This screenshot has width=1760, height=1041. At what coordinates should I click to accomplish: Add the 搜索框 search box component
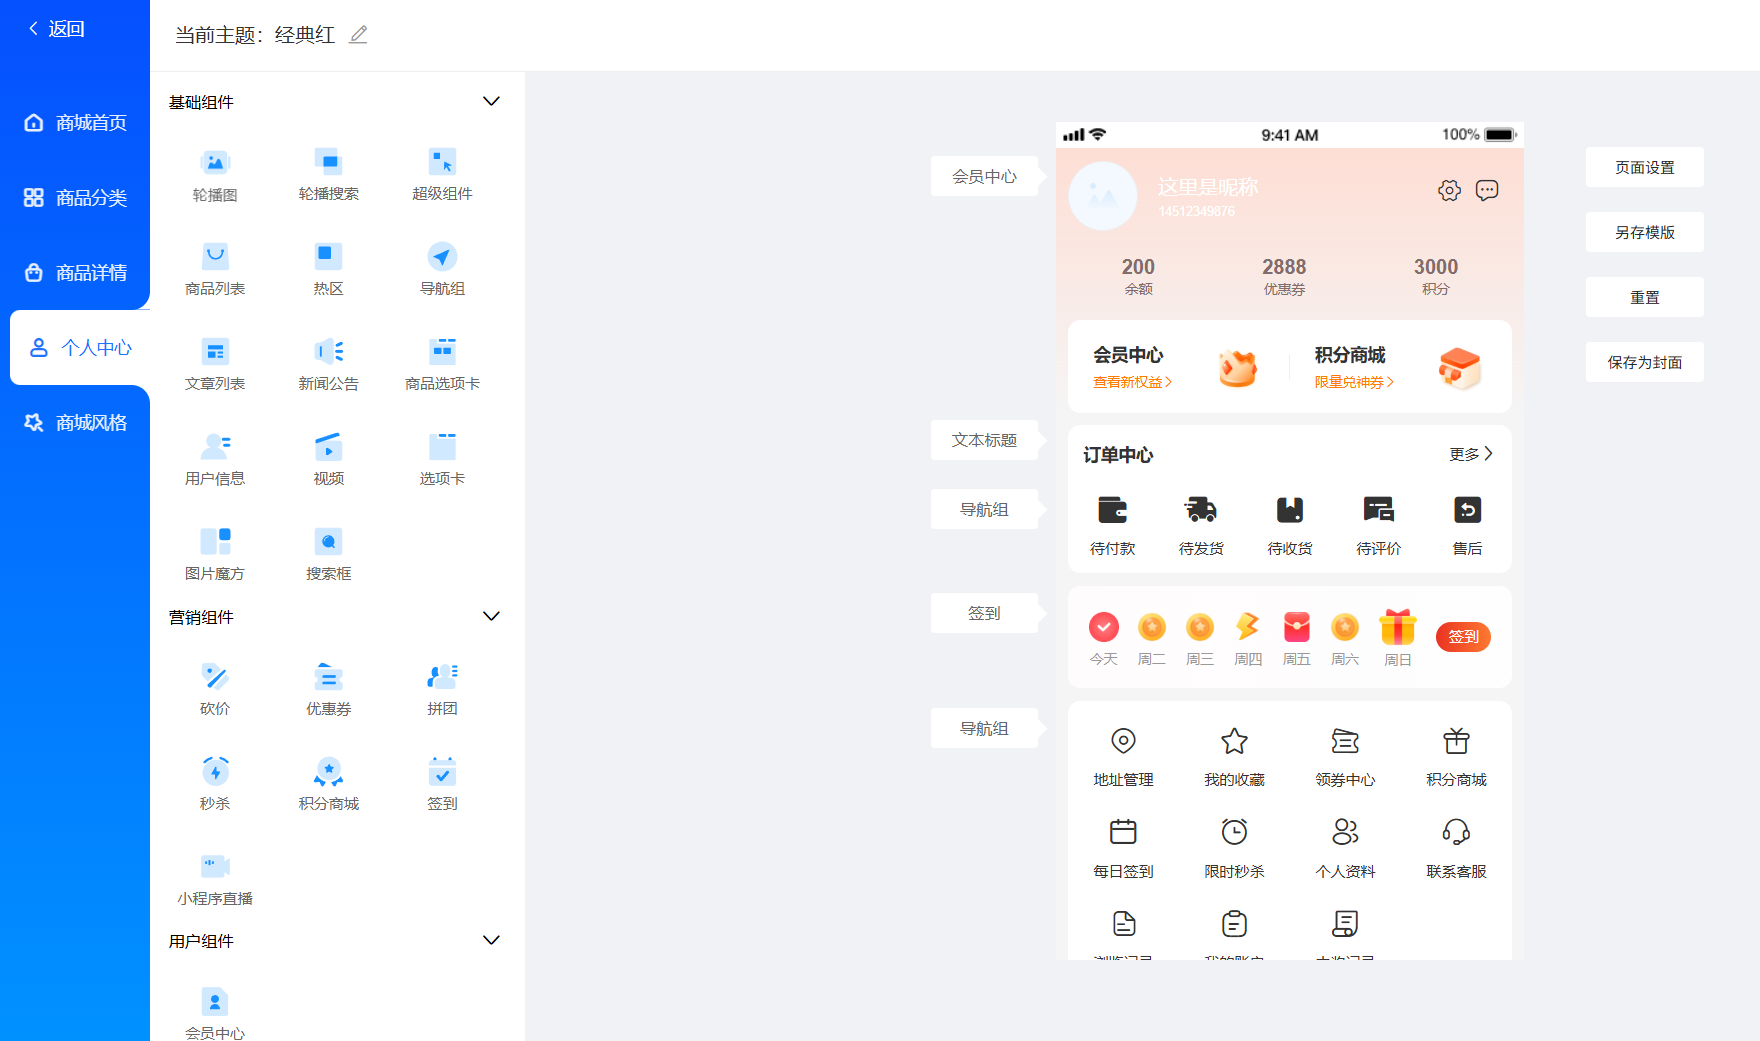(x=328, y=555)
